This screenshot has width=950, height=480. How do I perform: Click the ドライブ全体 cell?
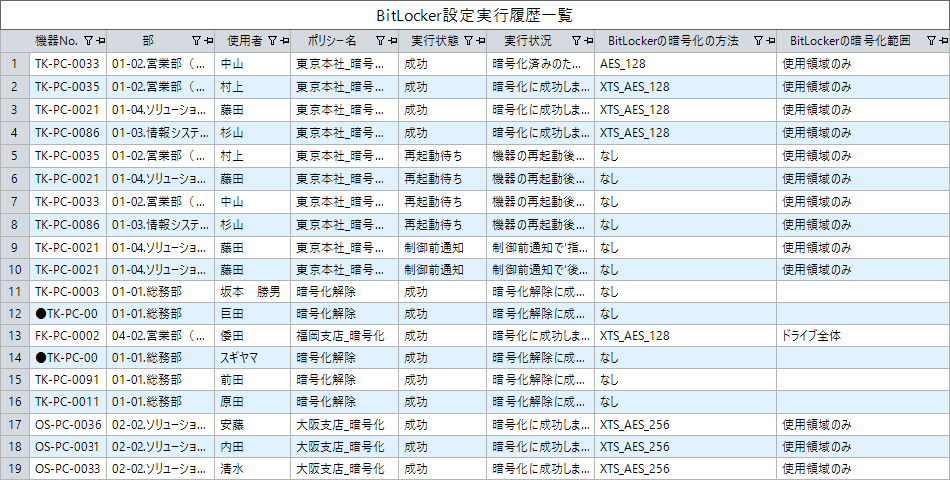click(863, 335)
